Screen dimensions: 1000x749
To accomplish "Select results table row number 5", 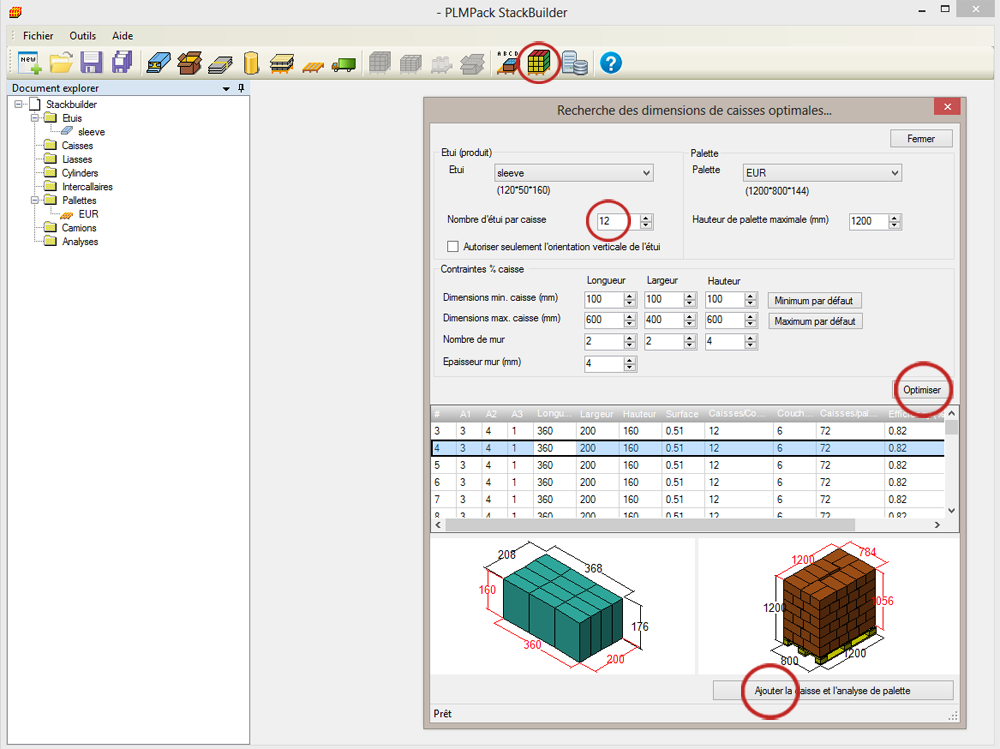I will tap(688, 465).
